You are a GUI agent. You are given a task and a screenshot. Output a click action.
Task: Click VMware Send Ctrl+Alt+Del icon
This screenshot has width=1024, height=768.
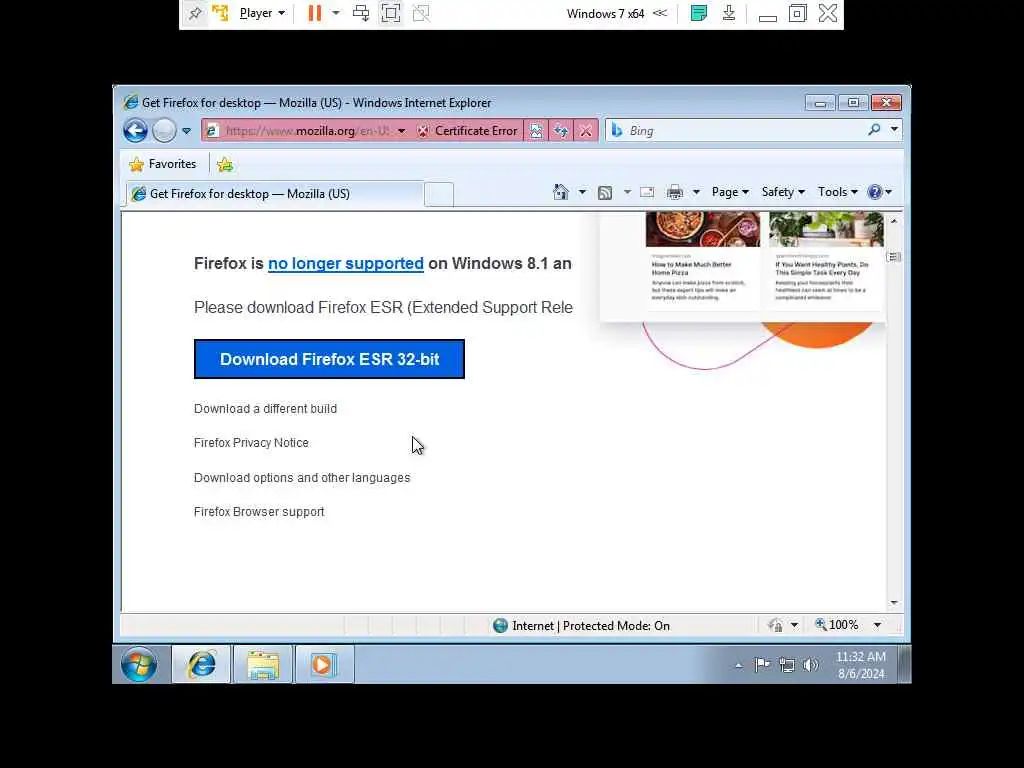tap(361, 13)
